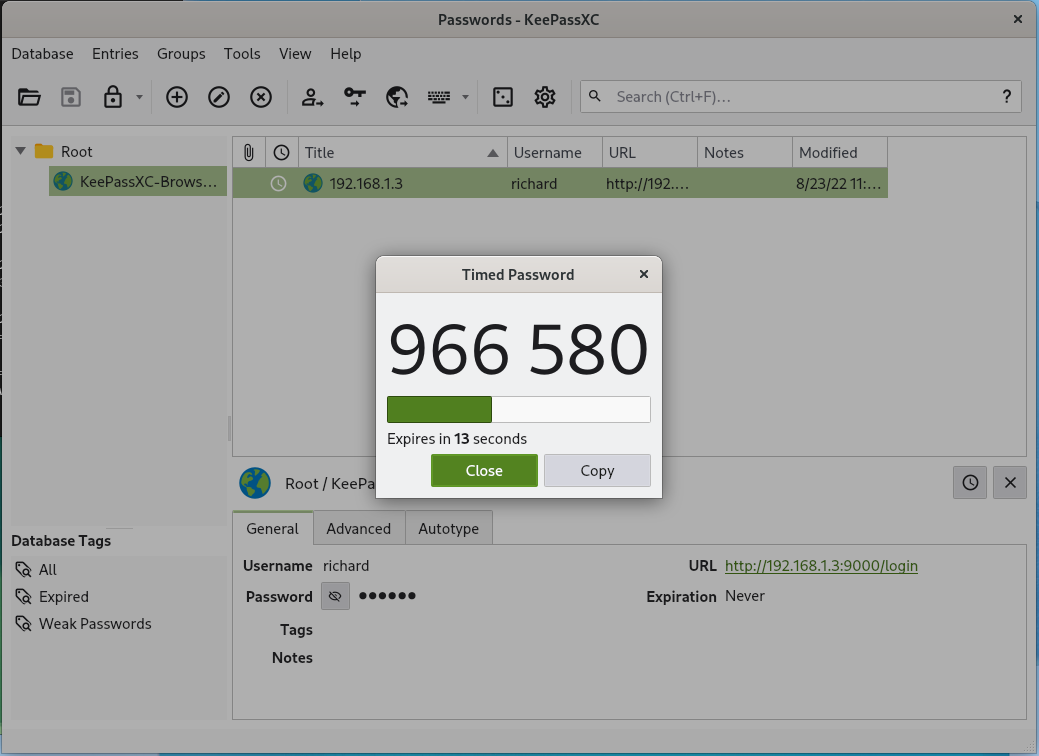Viewport: 1039px width, 756px height.
Task: Show TOTP clock button in preview panel
Action: click(970, 482)
